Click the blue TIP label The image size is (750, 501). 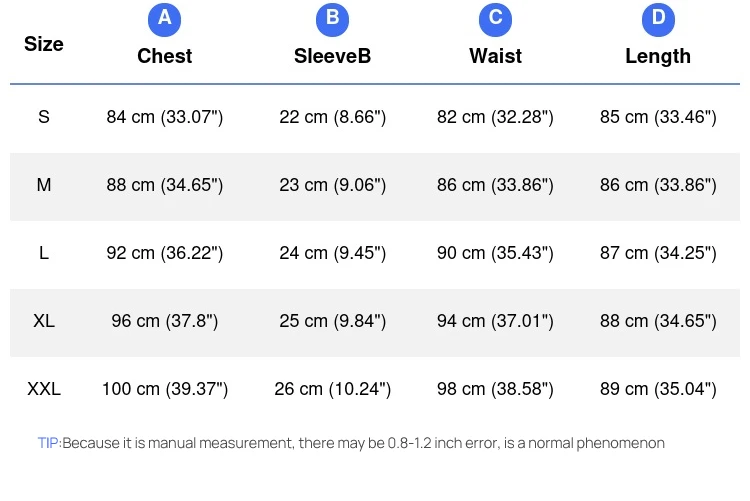tap(49, 443)
